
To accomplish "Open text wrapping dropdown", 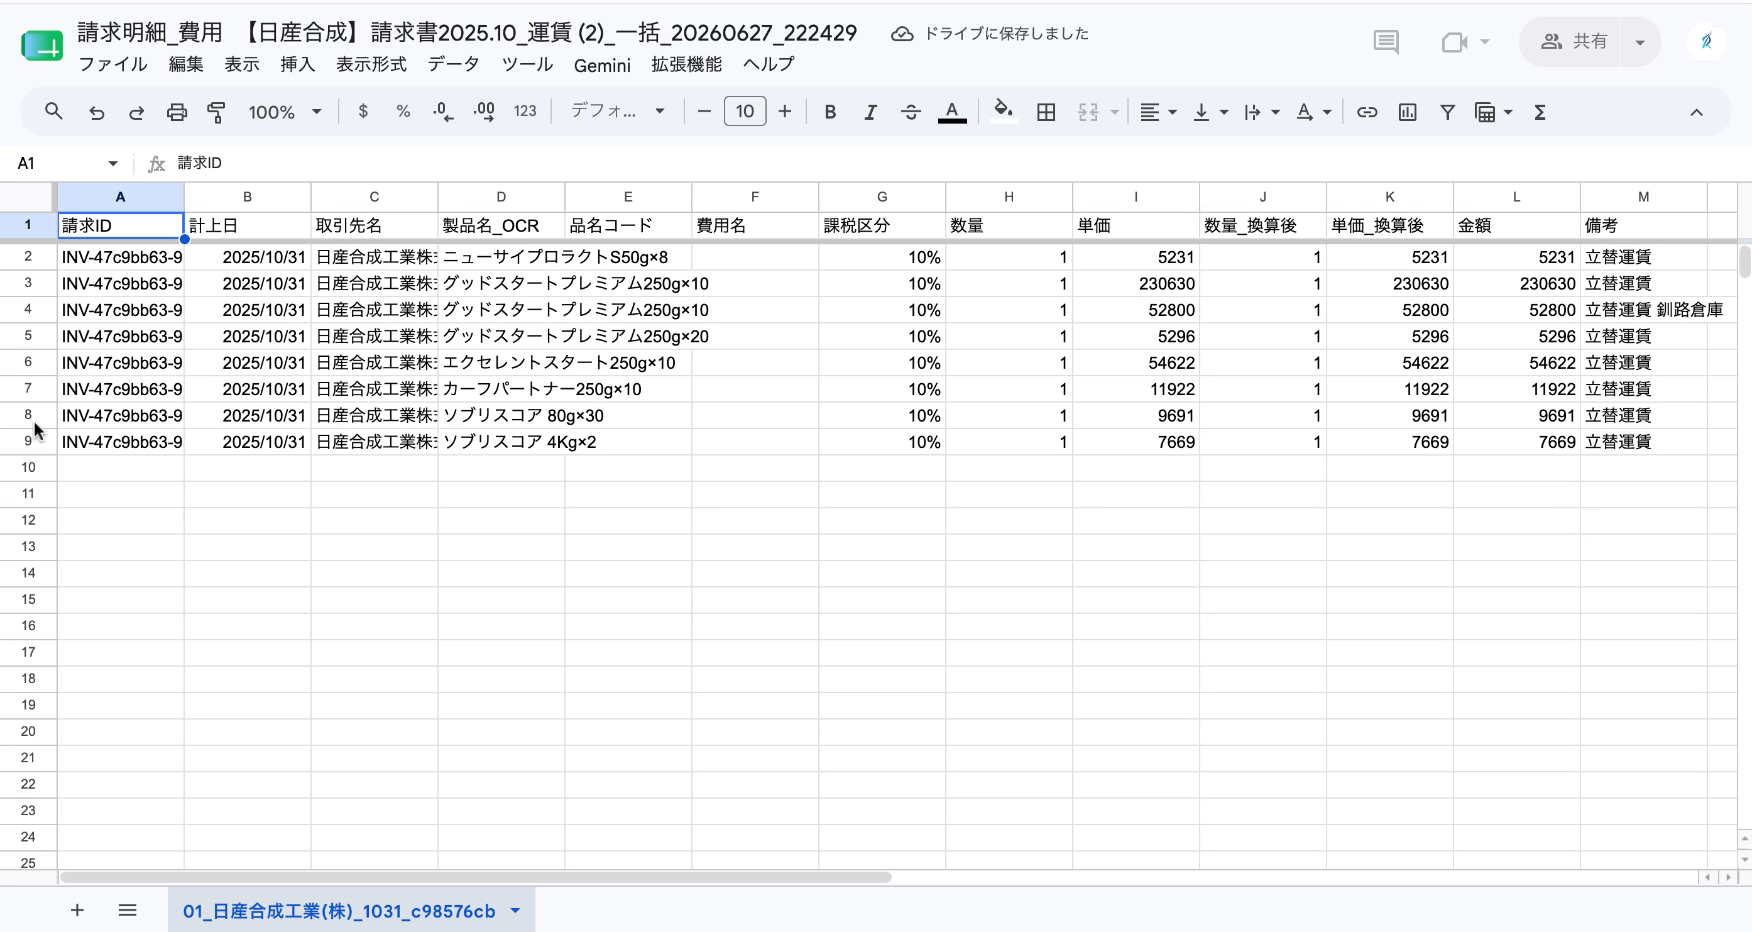I will (x=1262, y=112).
